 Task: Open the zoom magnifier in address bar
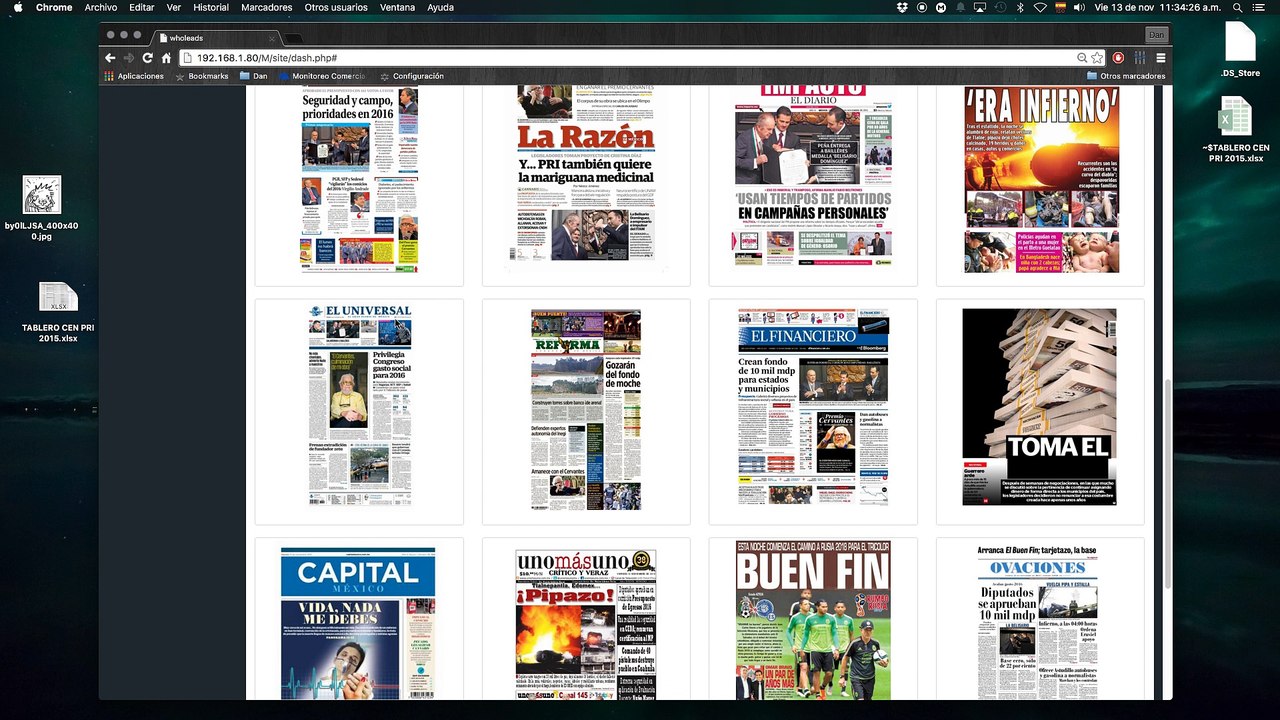[1082, 58]
